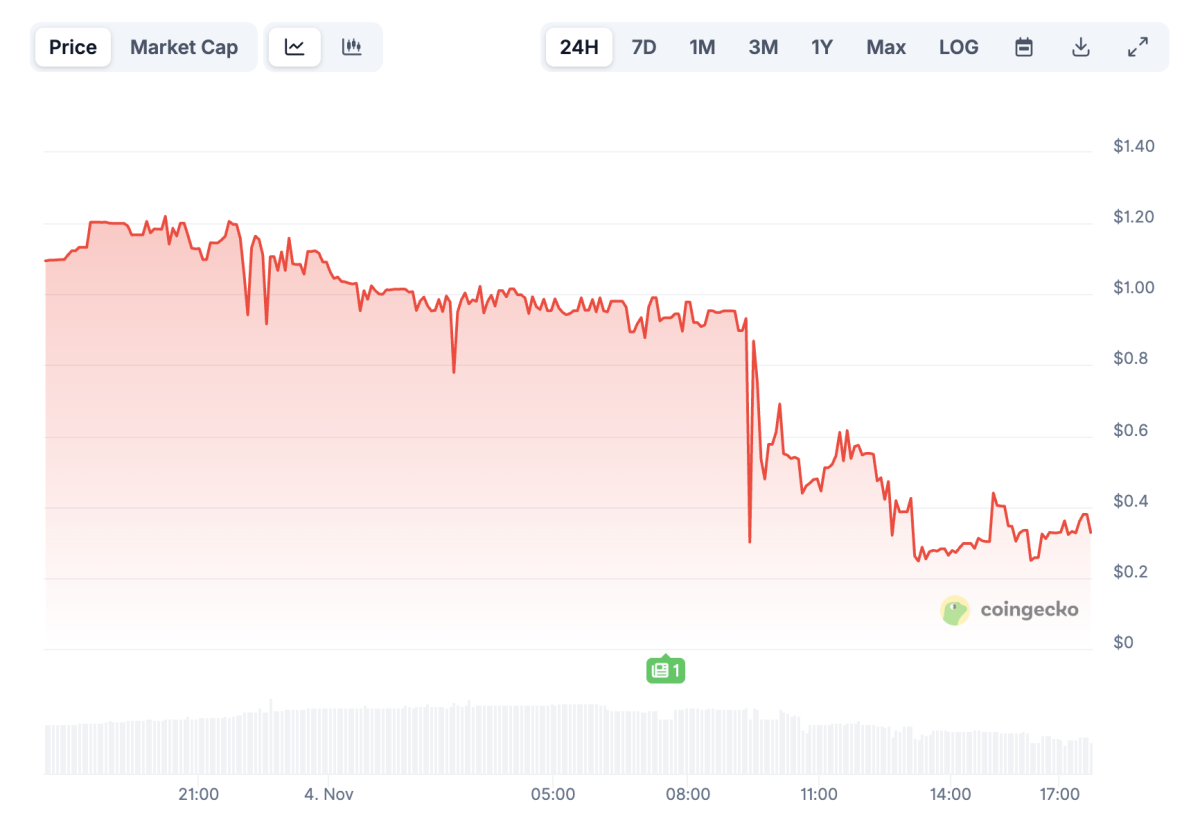Show the 3M time range

point(763,47)
